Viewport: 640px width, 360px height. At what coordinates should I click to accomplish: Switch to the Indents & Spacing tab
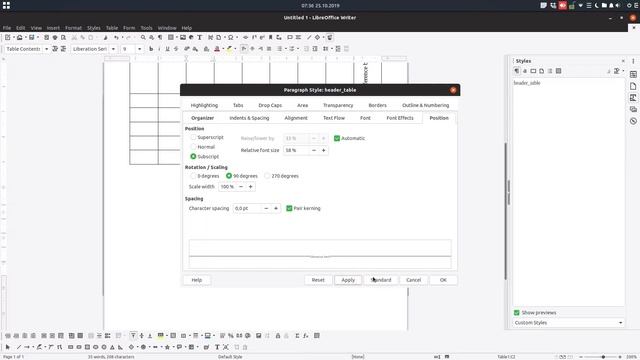(x=249, y=118)
